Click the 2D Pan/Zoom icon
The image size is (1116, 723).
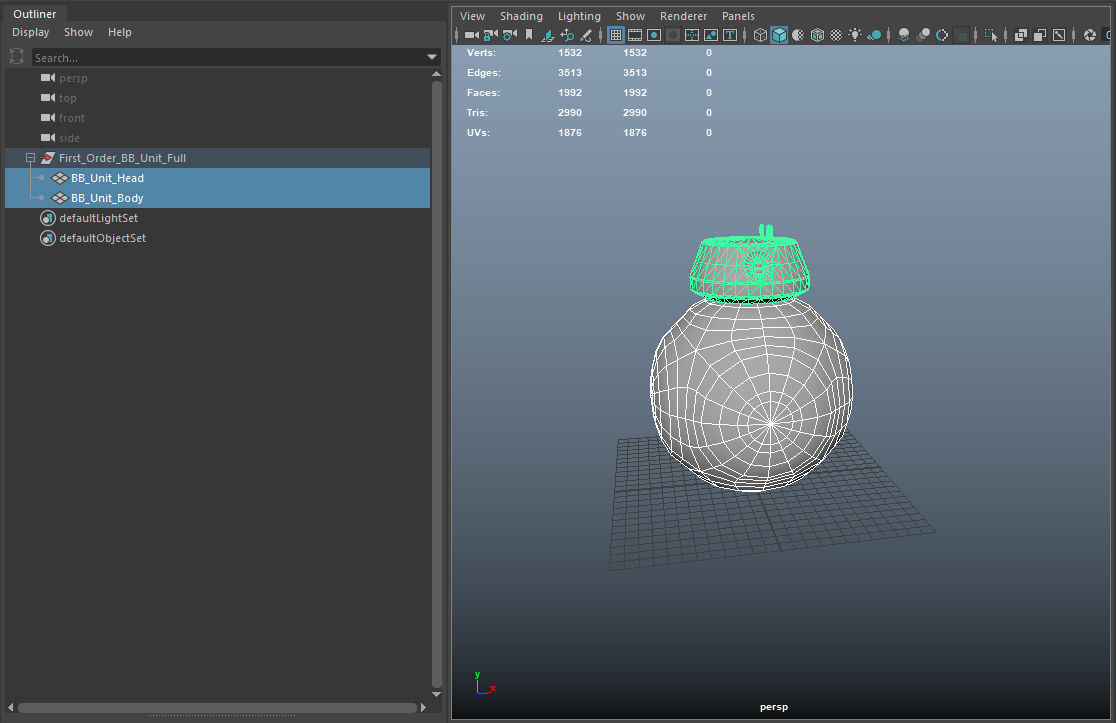coord(567,35)
